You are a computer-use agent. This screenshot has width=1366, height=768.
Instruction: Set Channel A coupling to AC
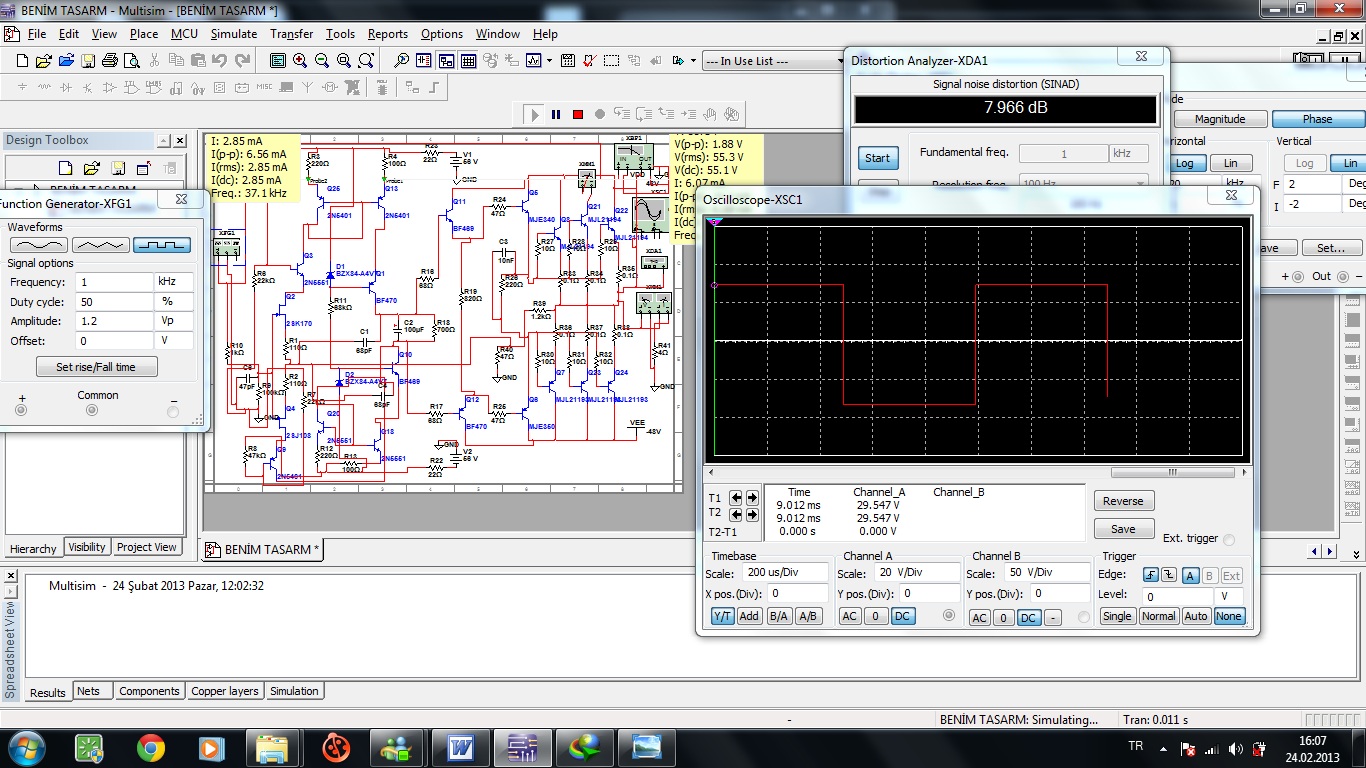click(x=849, y=616)
